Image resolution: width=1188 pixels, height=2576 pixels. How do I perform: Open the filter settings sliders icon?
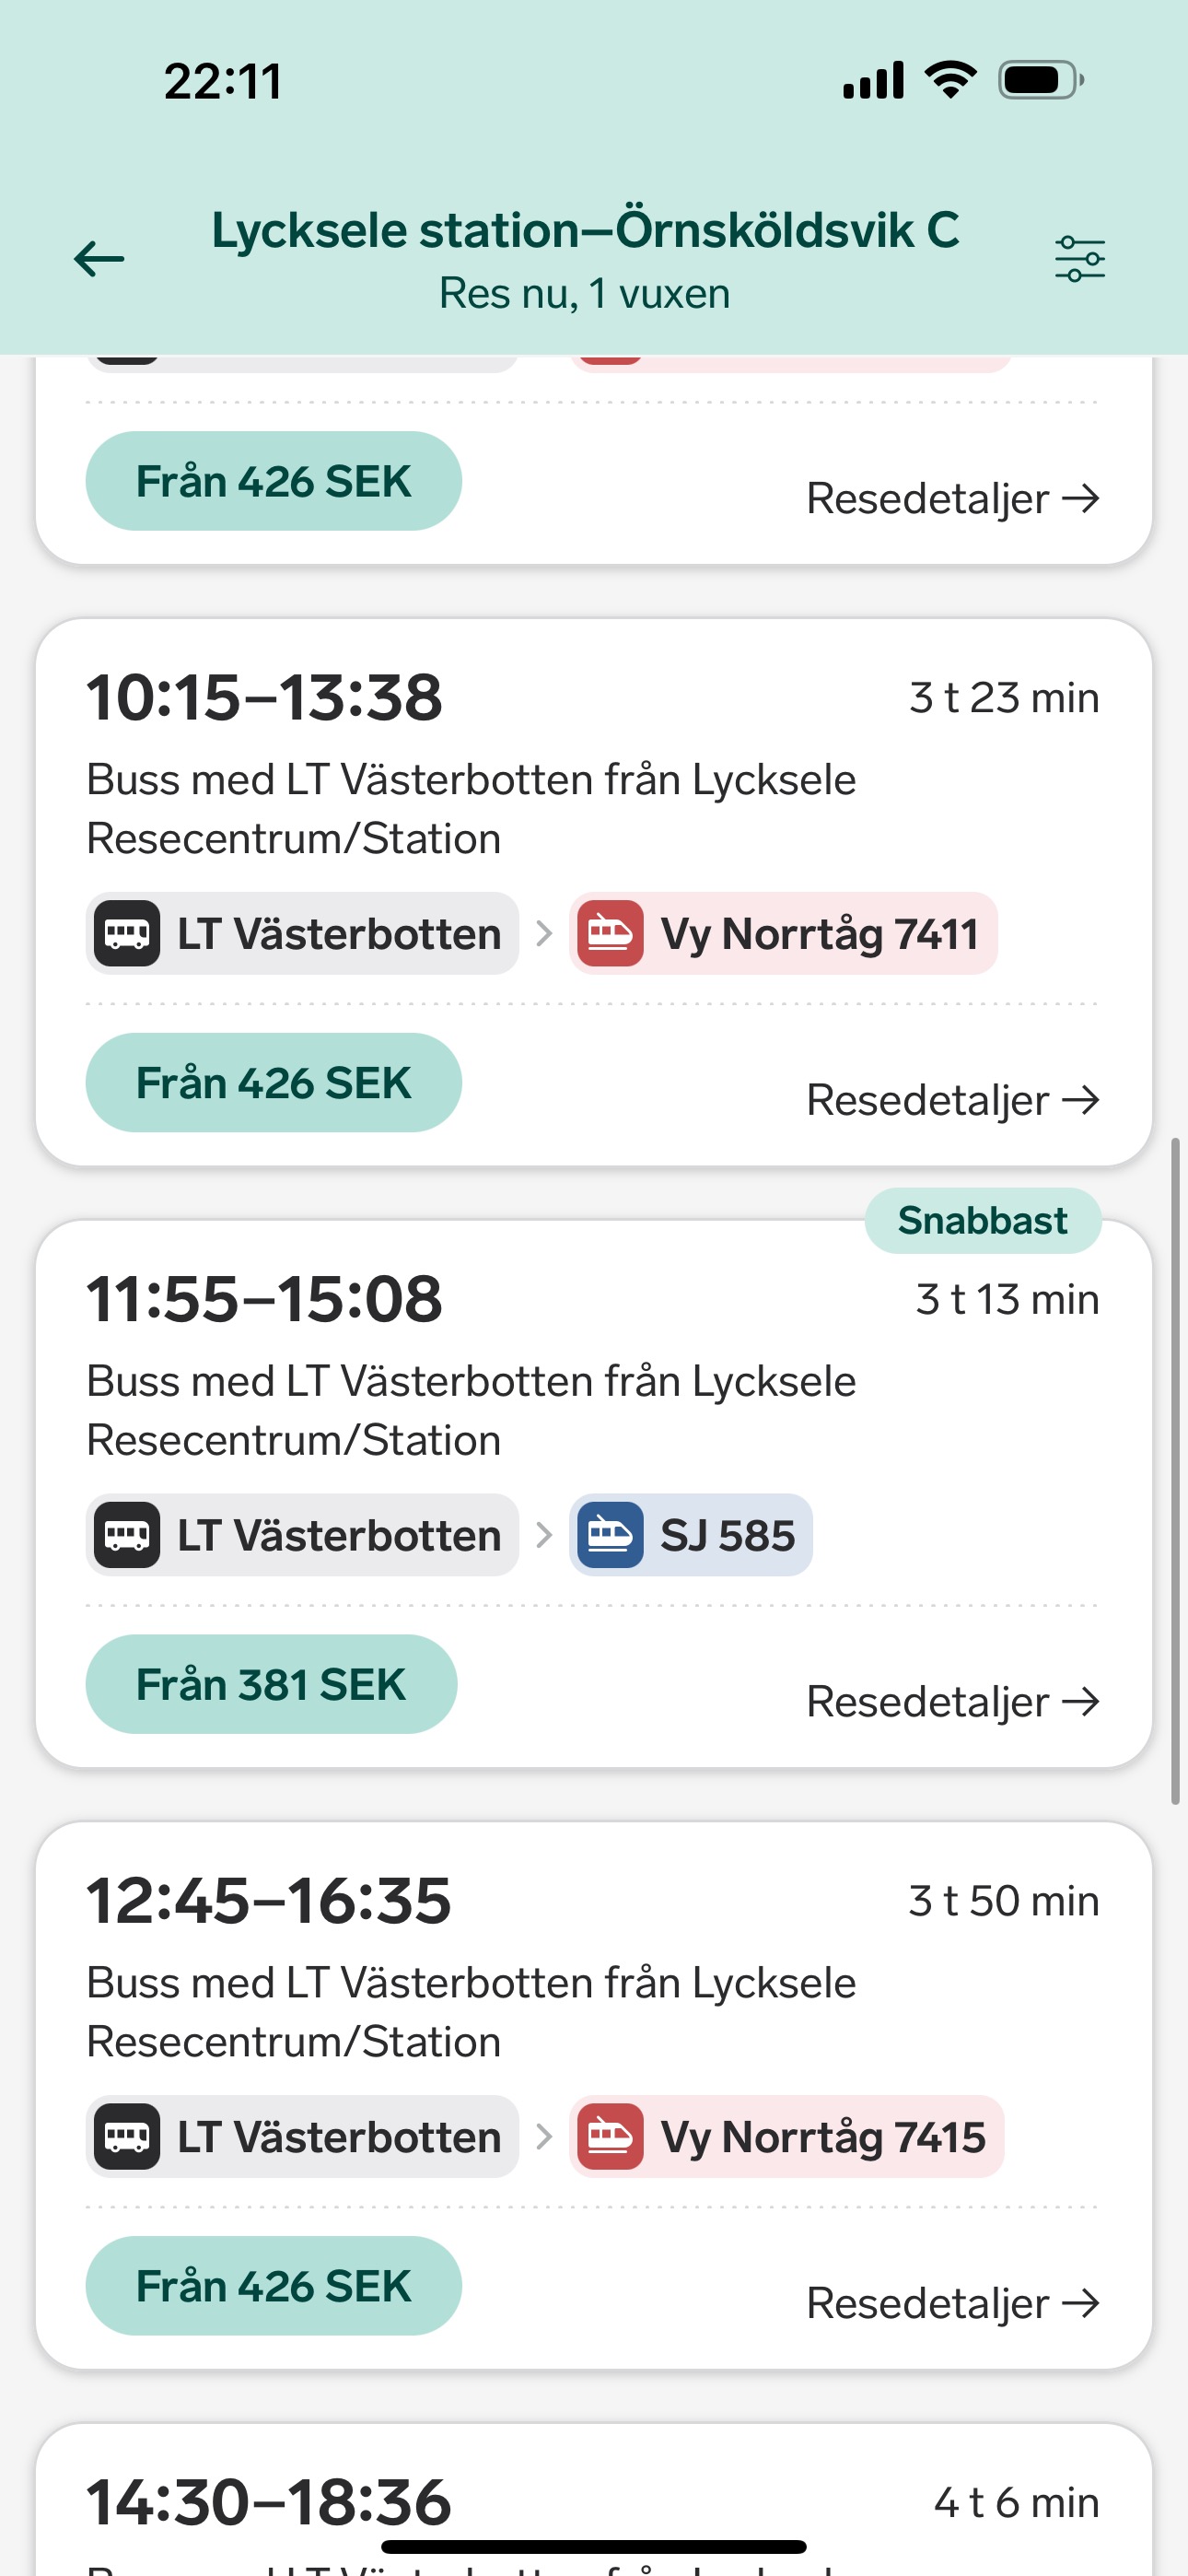1080,259
